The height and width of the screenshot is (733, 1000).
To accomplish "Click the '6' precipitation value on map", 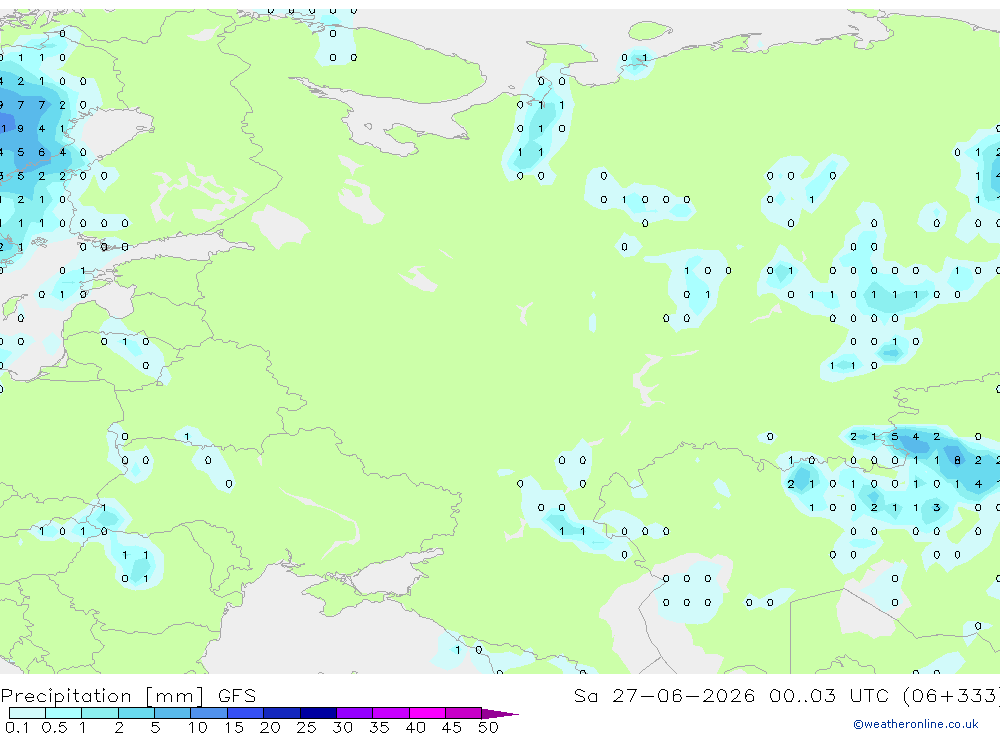I will click(x=41, y=152).
